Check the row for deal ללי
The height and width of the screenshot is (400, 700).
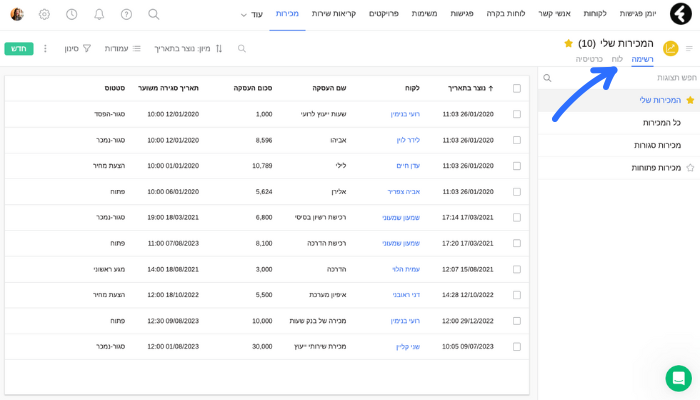(x=517, y=166)
